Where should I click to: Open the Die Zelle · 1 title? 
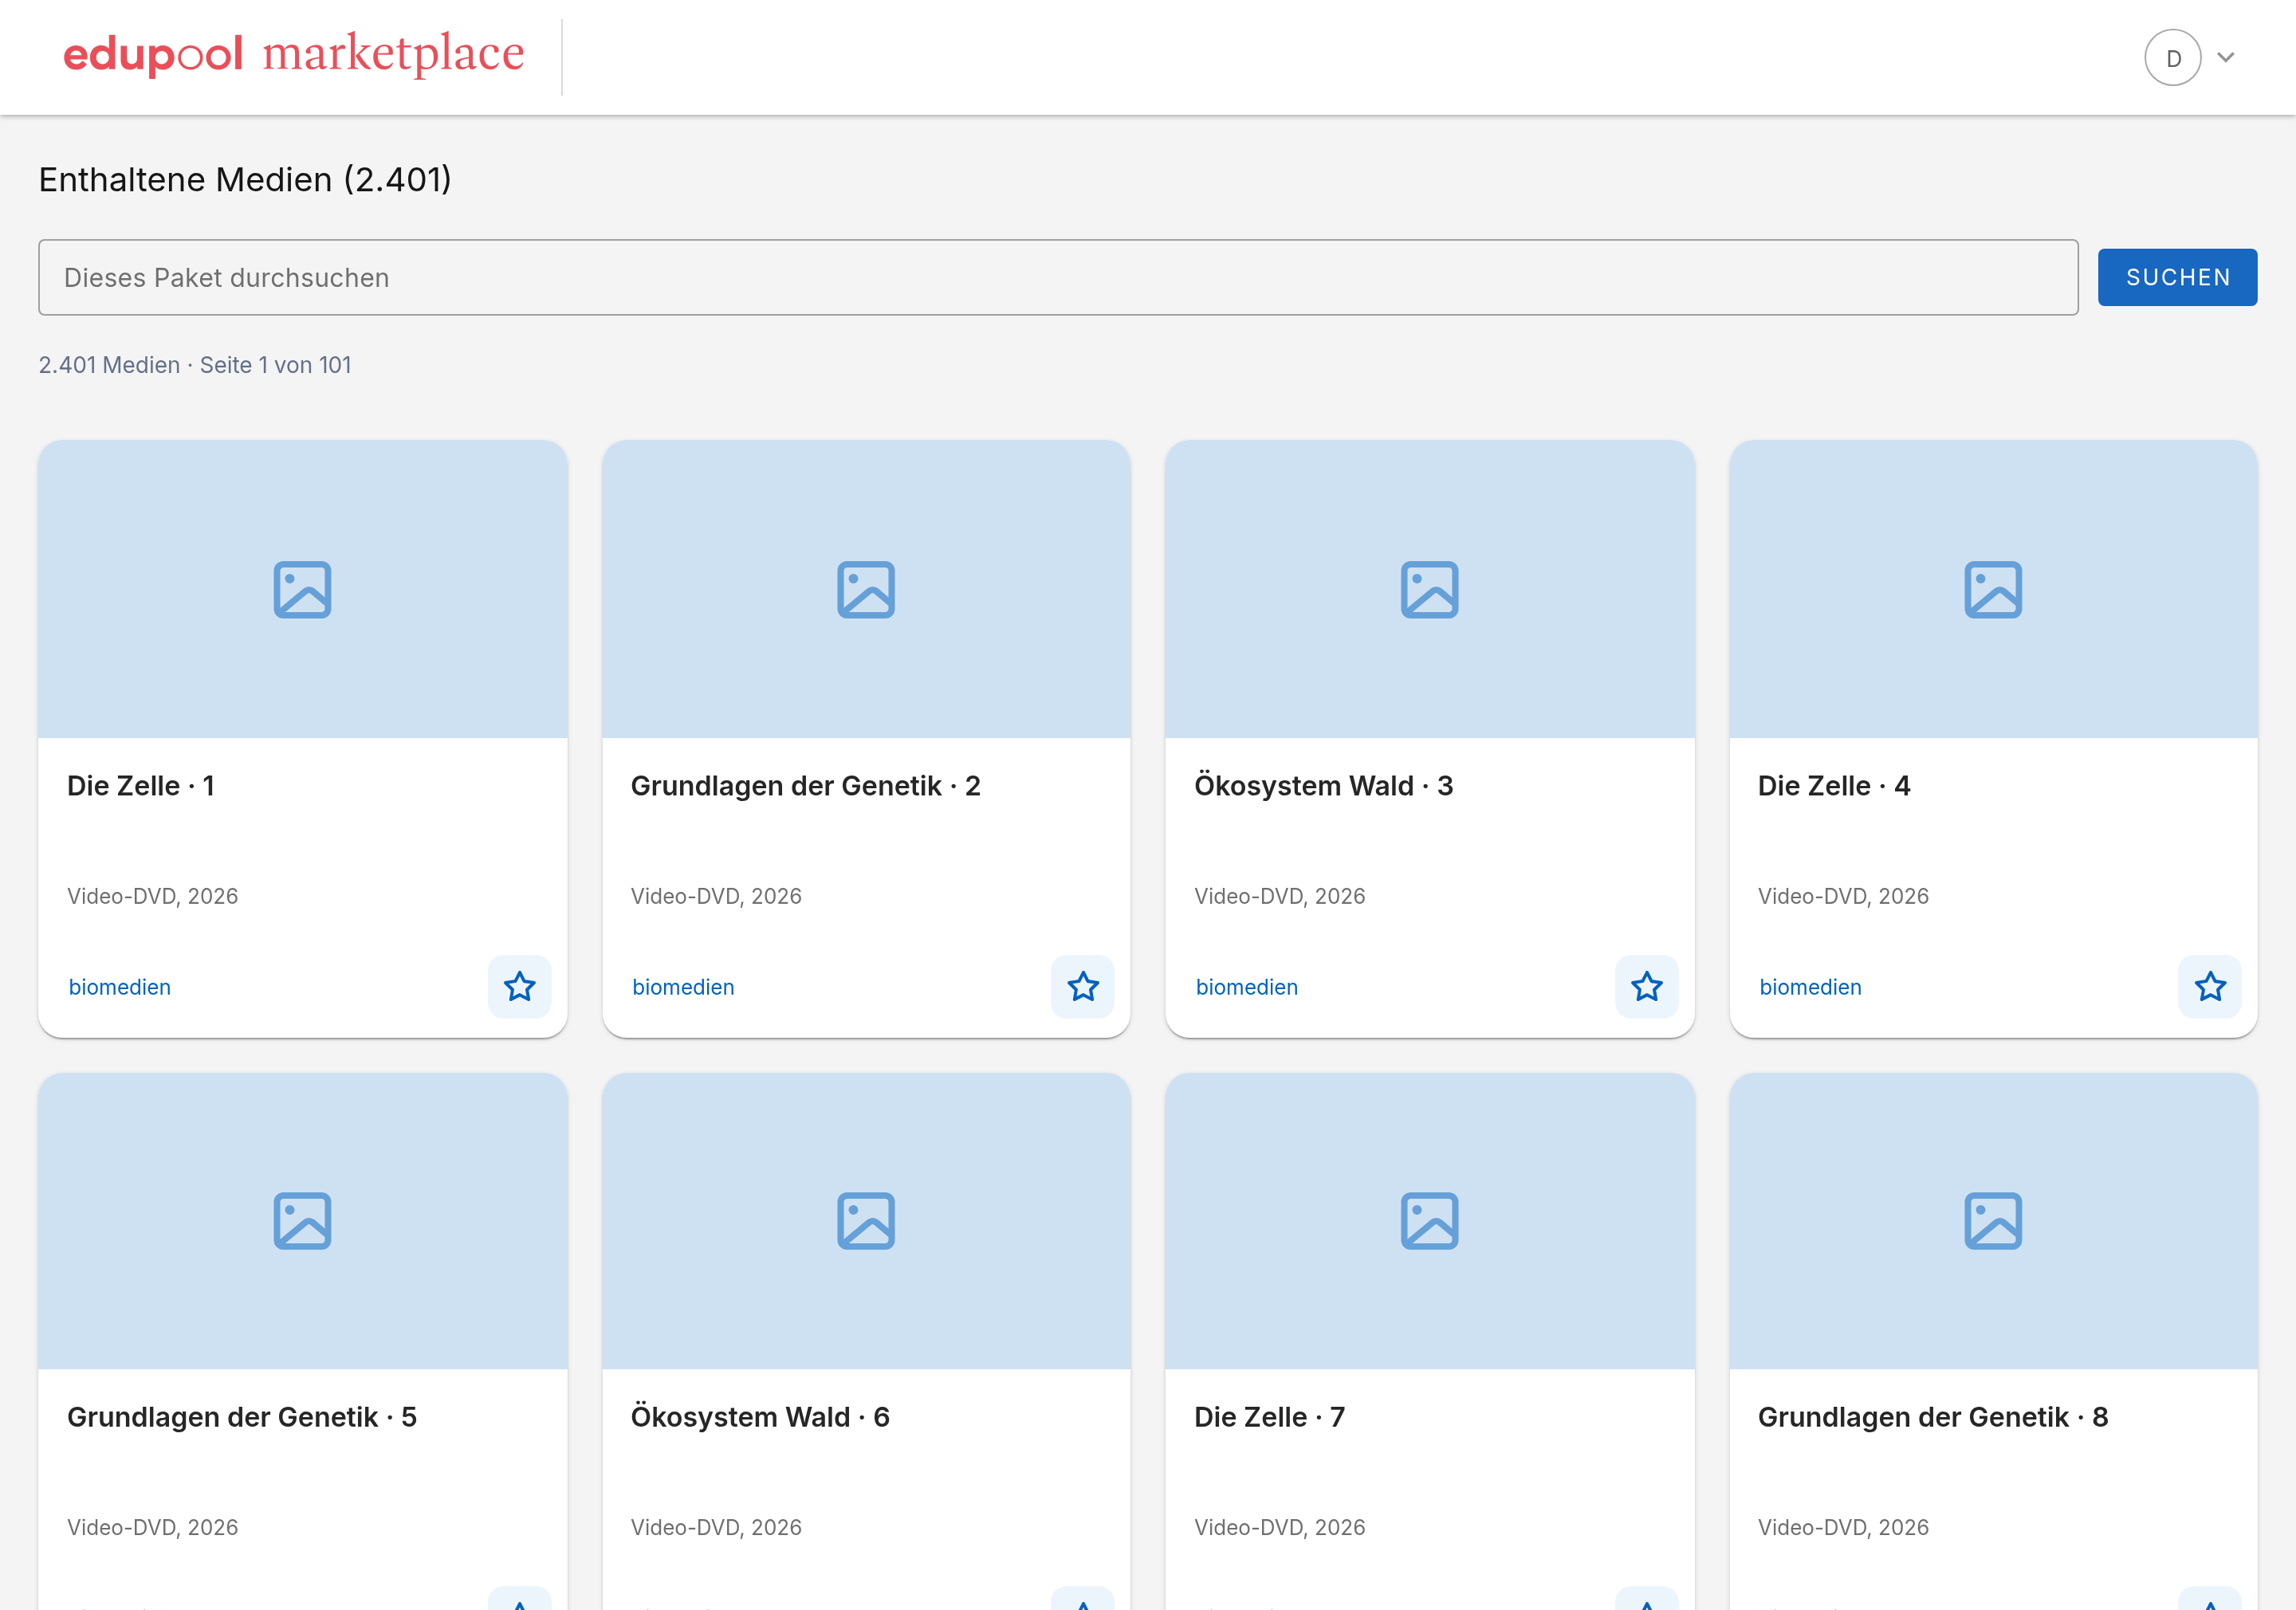[141, 786]
